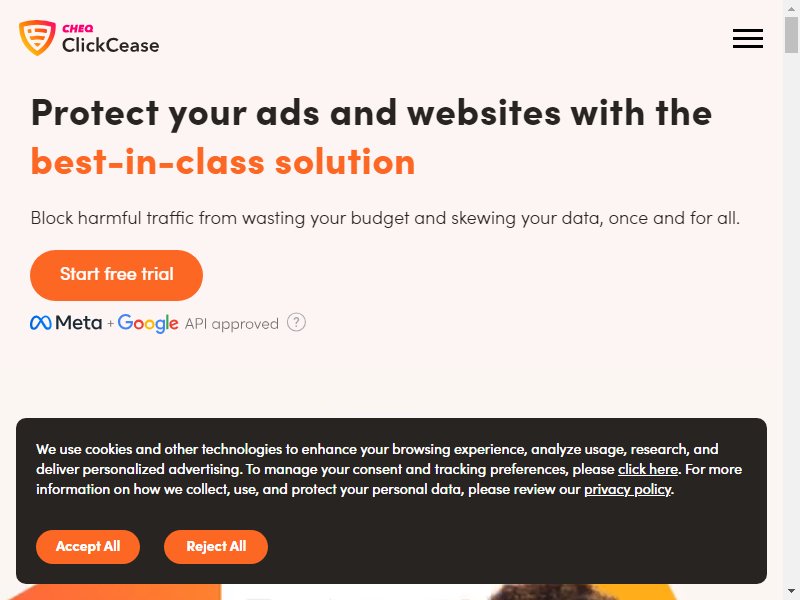Click the pink CHEQ brand mark
800x600 pixels.
click(x=78, y=29)
